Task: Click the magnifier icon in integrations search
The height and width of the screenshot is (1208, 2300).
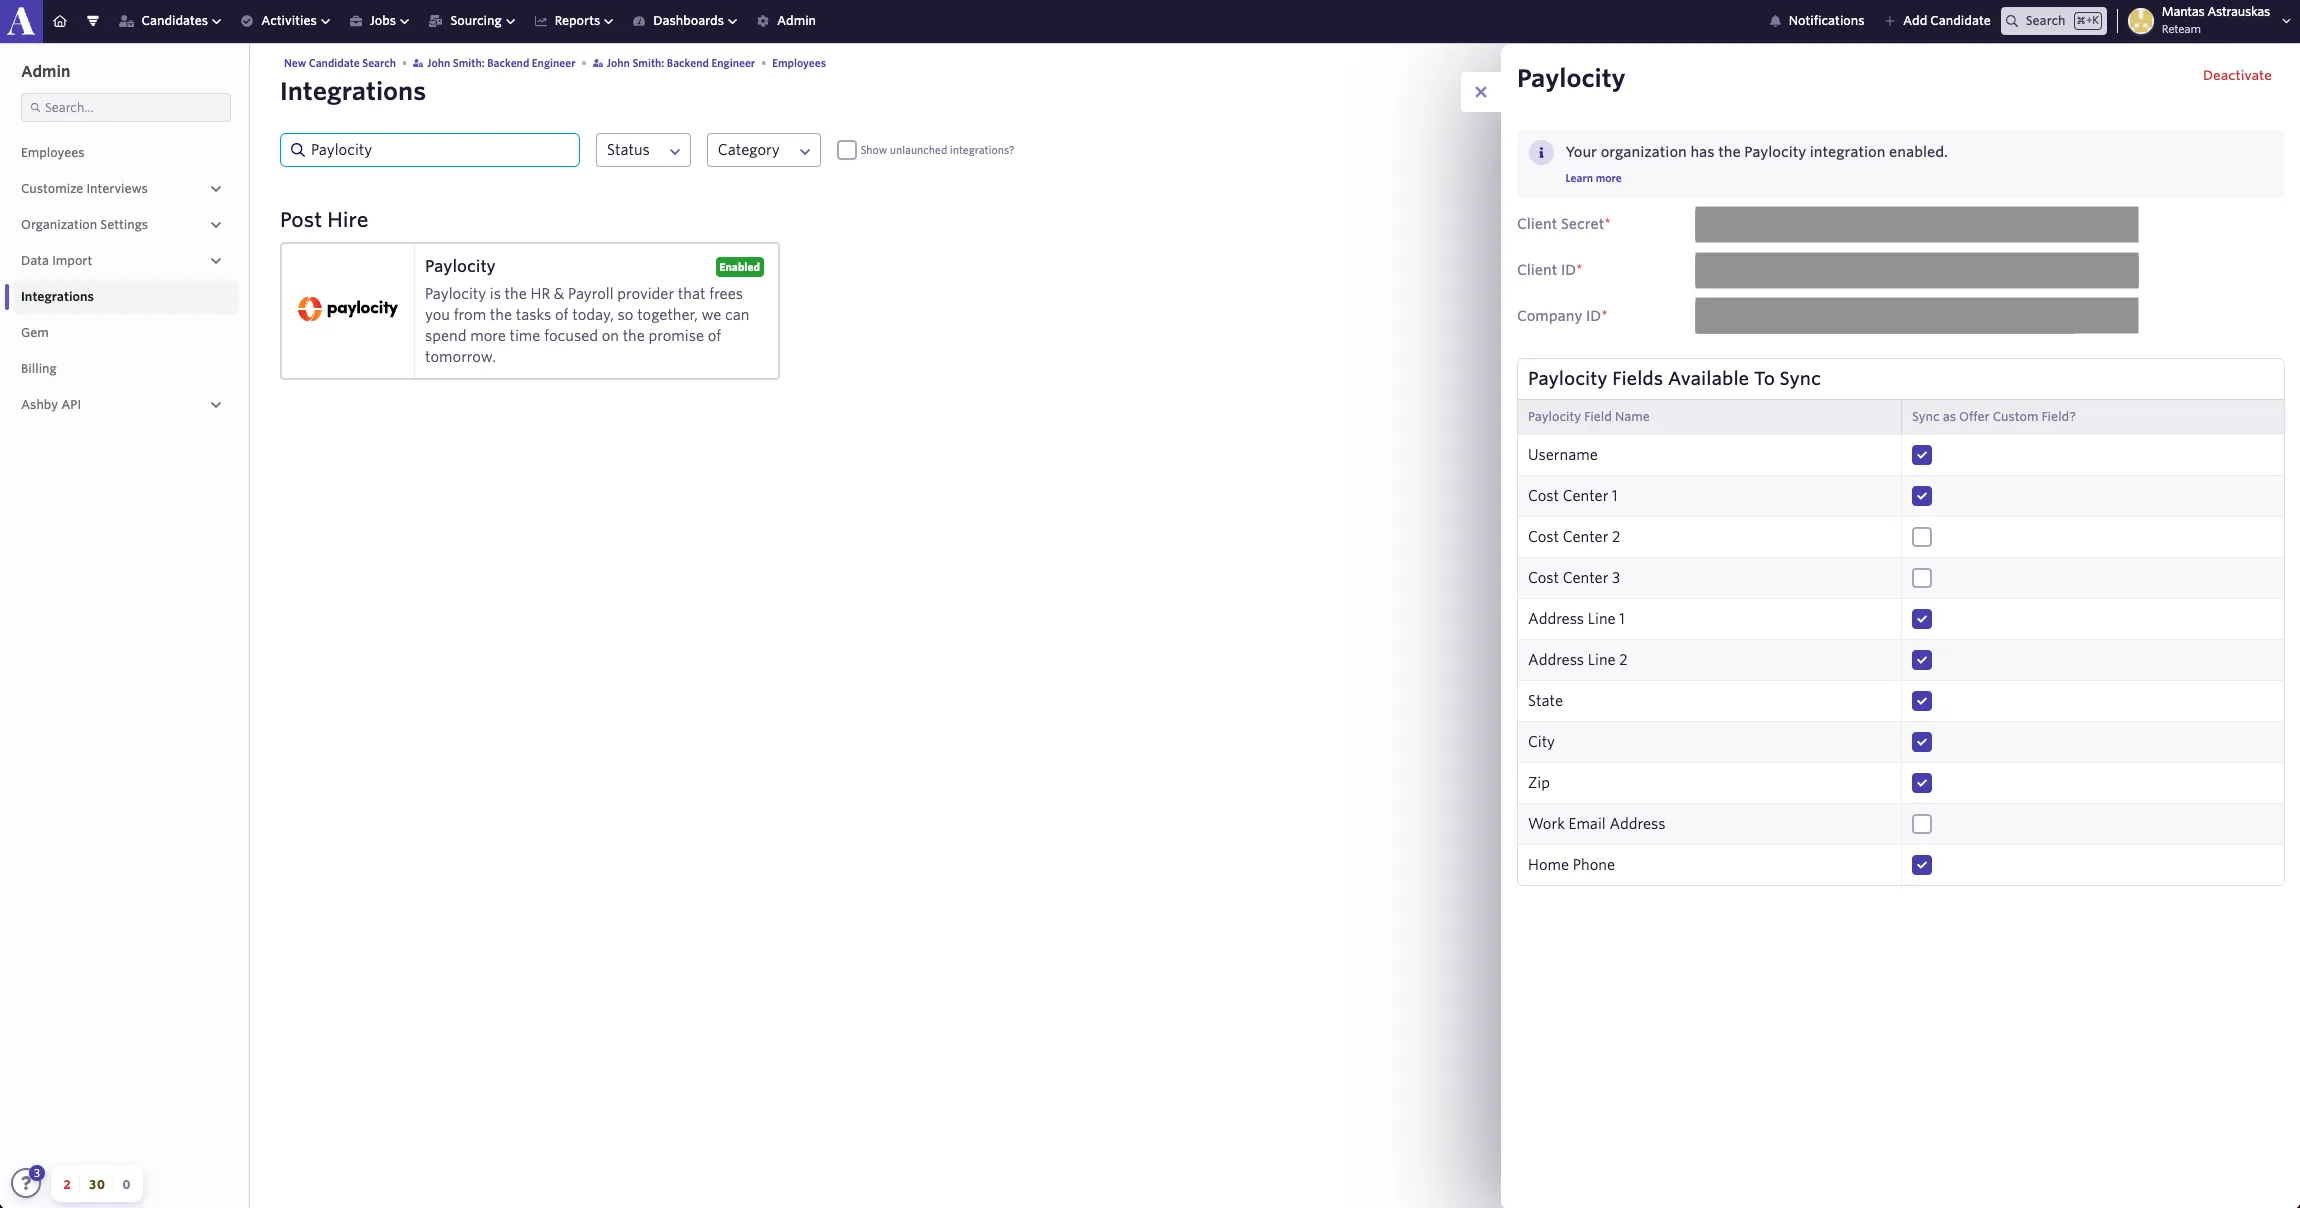Action: (x=297, y=150)
